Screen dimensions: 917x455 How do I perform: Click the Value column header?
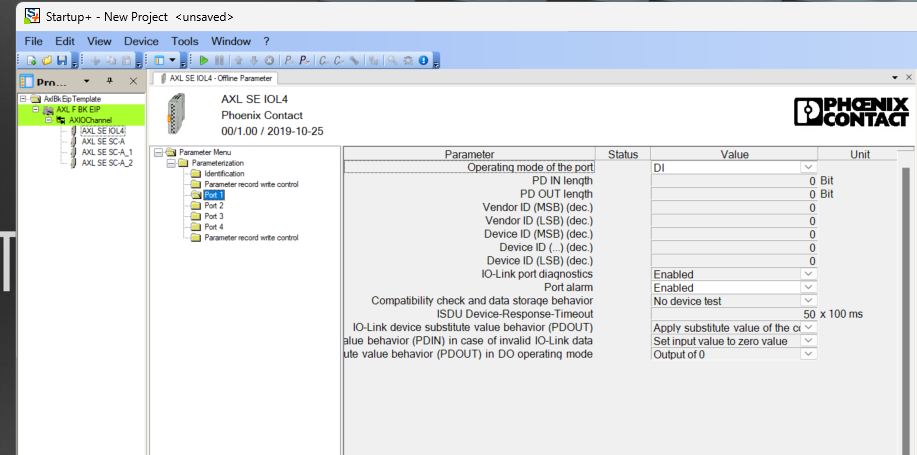click(734, 154)
